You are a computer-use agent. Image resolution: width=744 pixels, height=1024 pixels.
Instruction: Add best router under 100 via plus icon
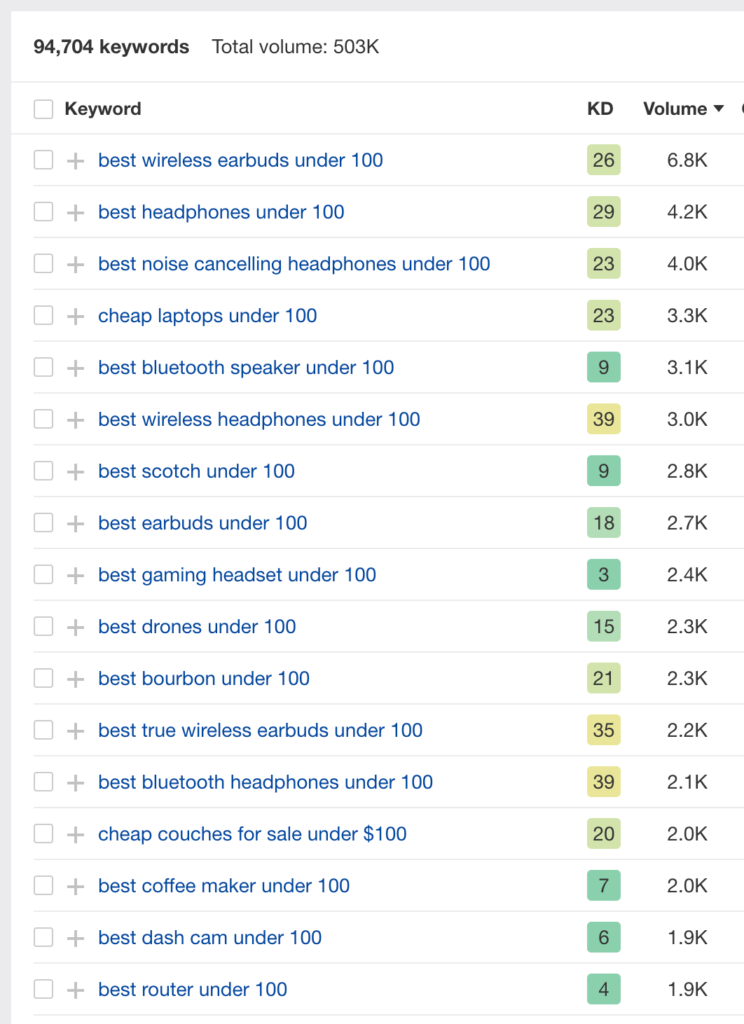click(76, 990)
